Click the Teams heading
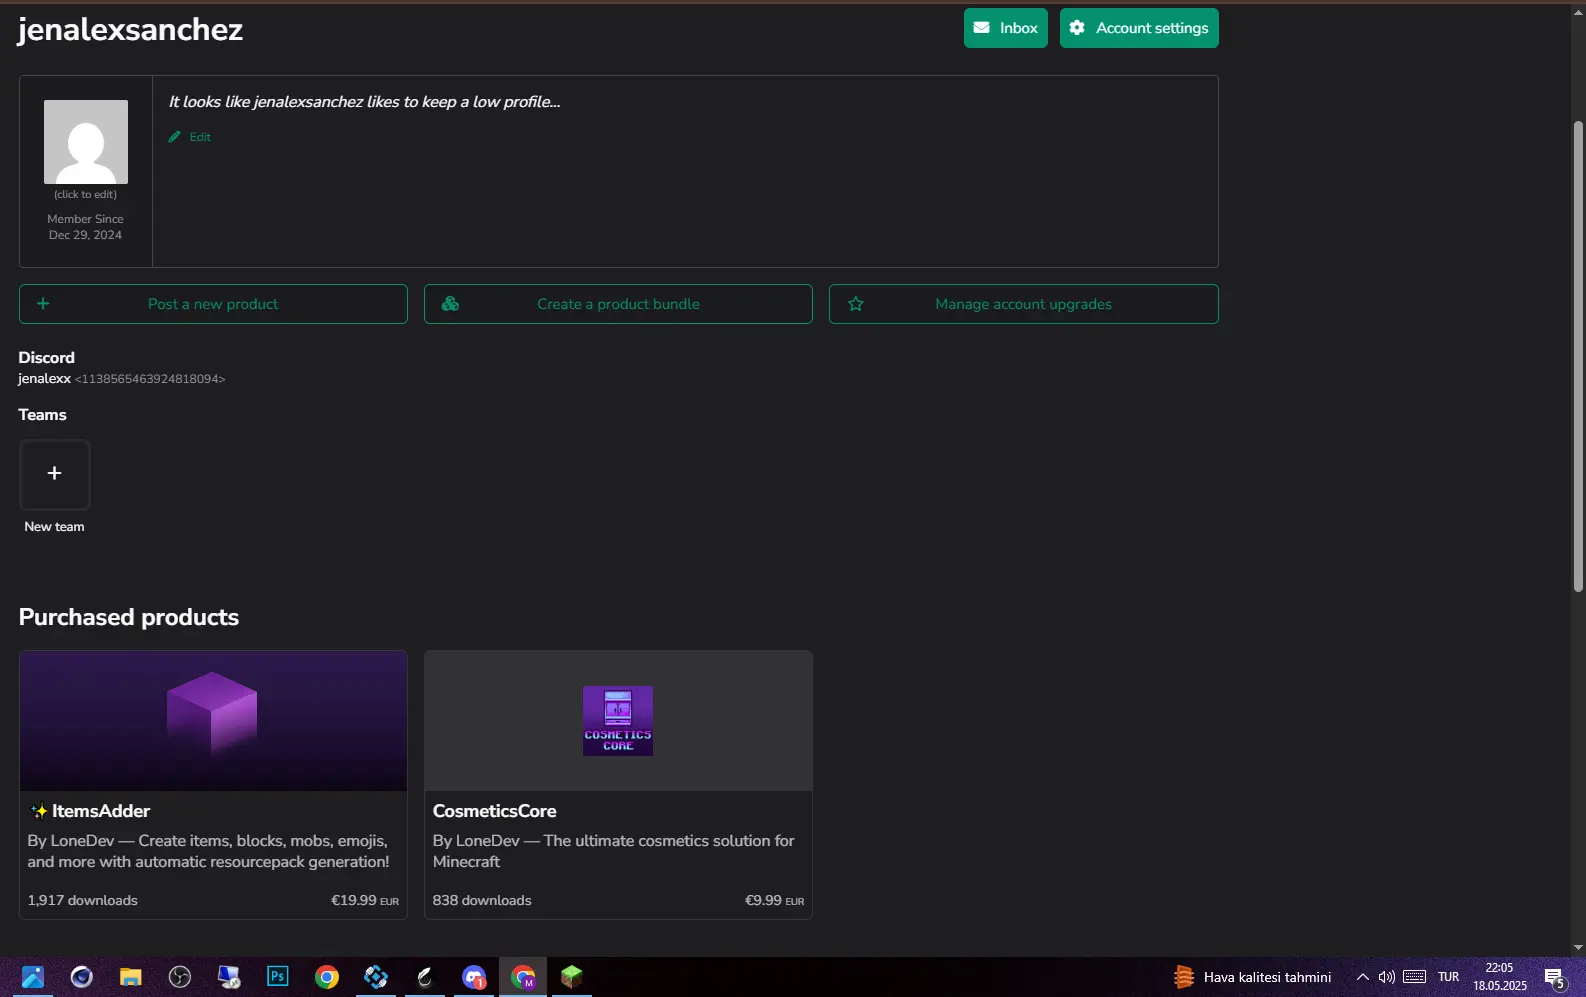 [x=42, y=415]
